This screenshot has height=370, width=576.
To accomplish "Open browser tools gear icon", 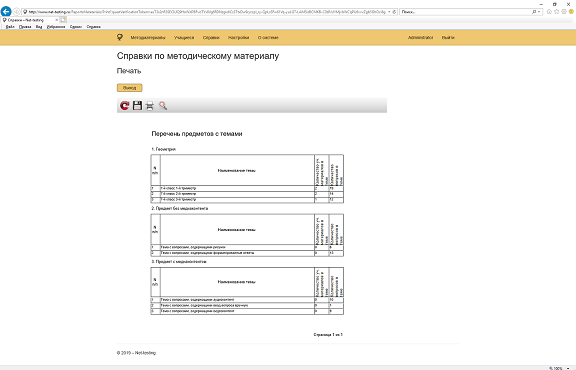I will [564, 12].
